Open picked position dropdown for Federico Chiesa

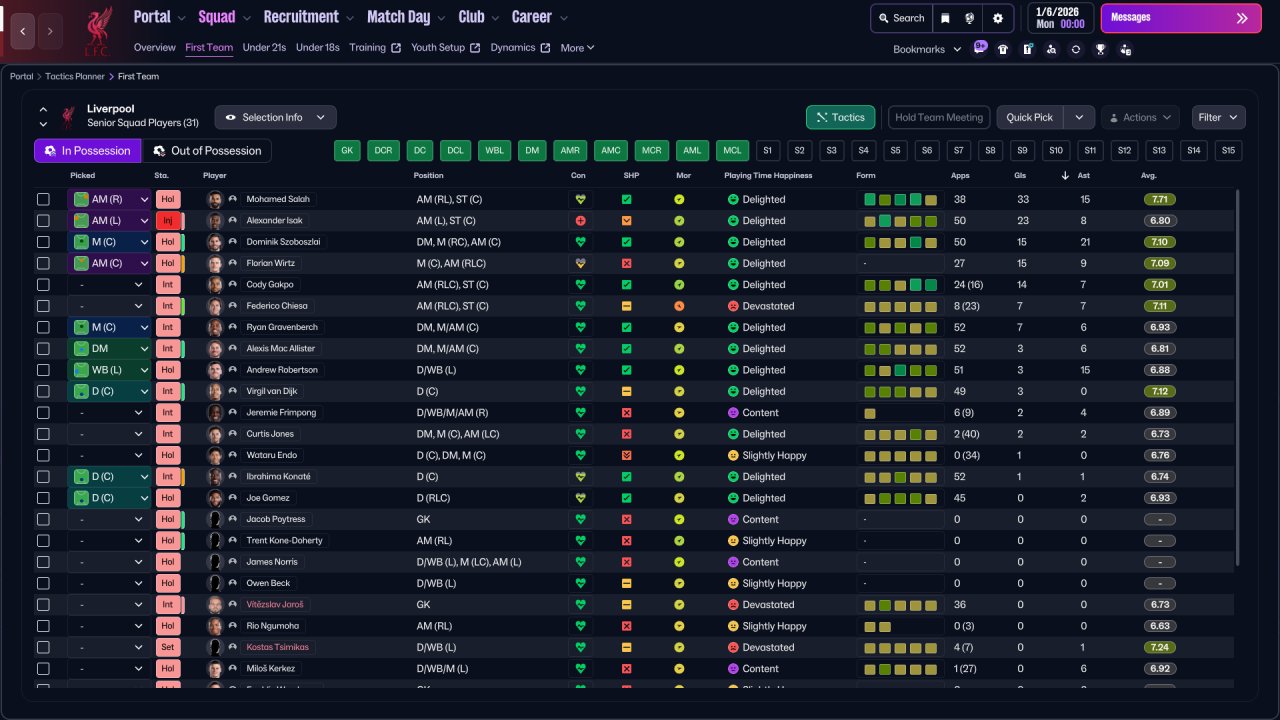coord(109,306)
